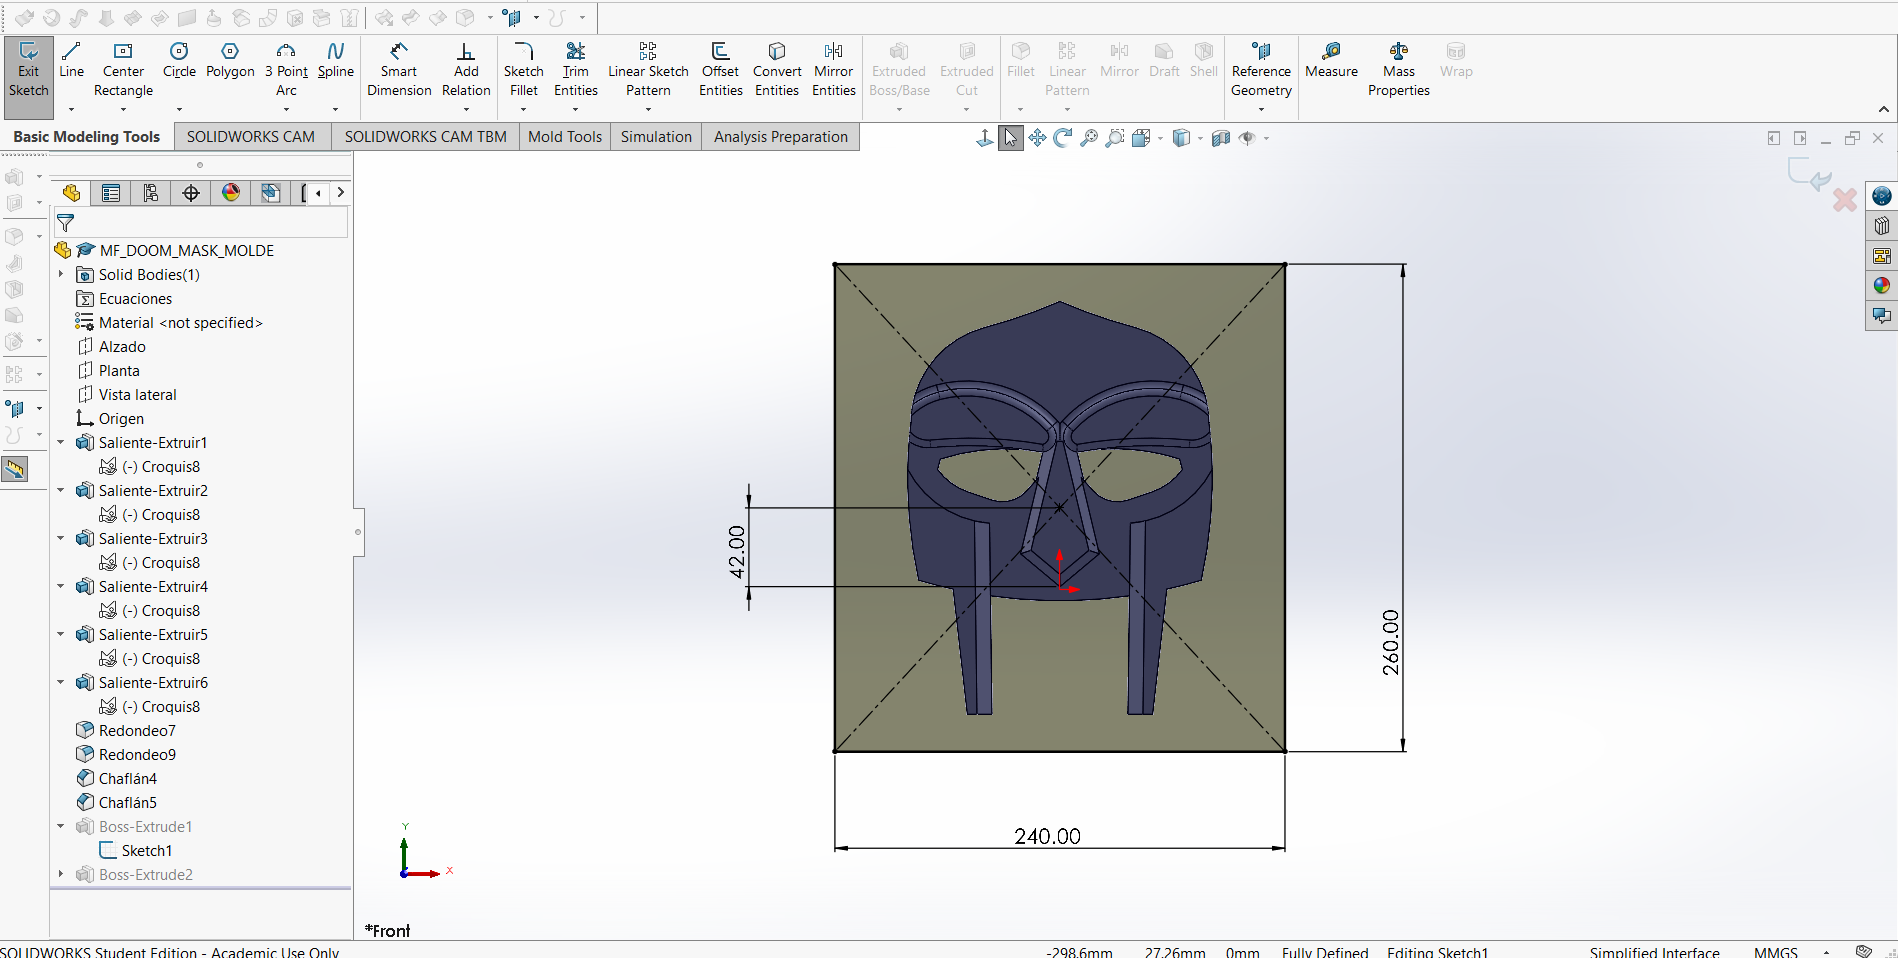
Task: Select the 3 Point Arc tool
Action: tap(286, 70)
